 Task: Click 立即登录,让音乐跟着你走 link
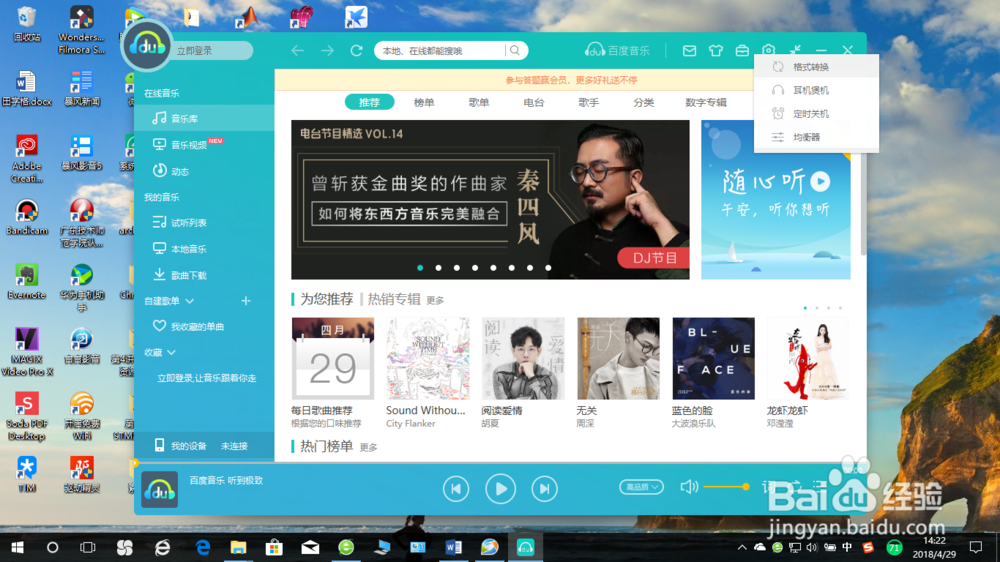tap(207, 378)
